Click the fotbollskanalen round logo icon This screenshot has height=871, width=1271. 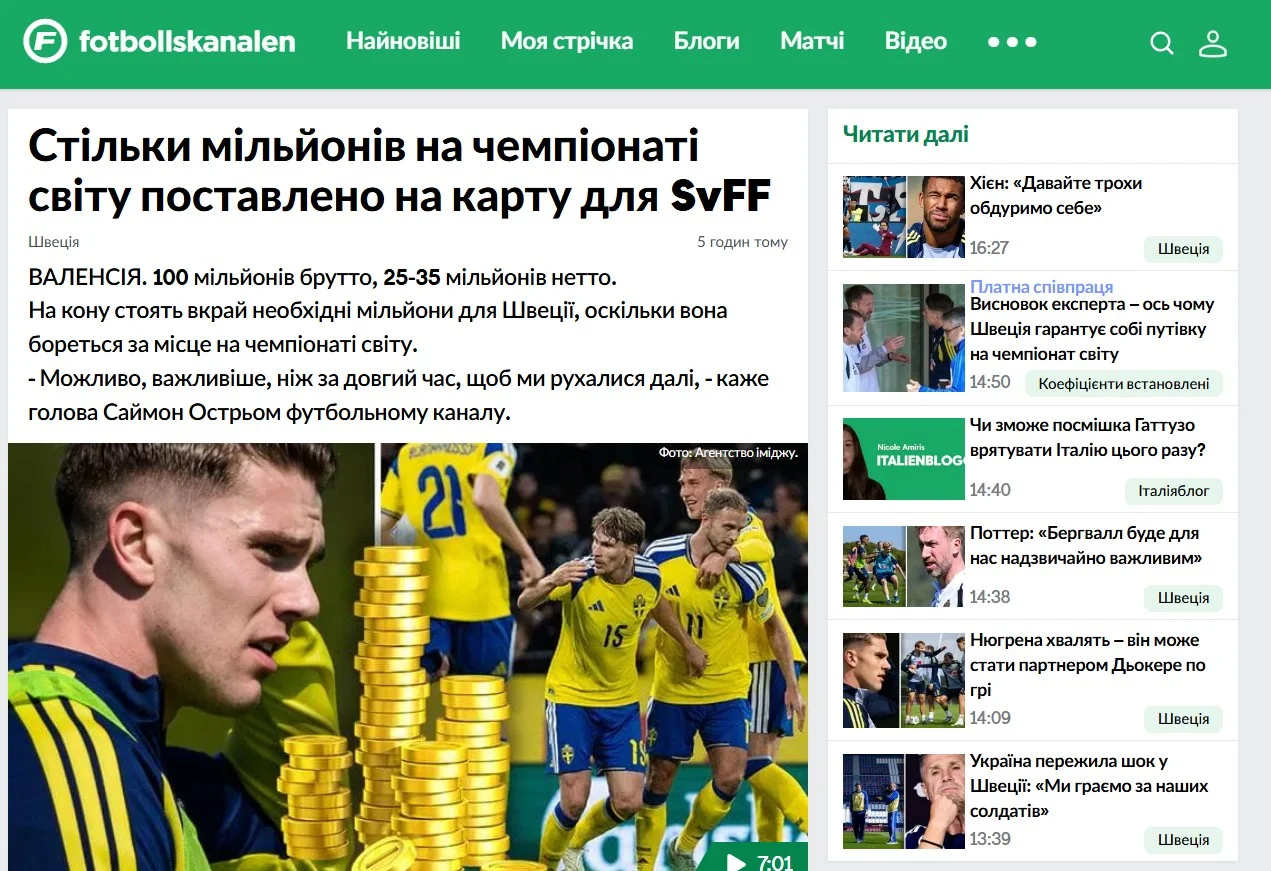coord(45,41)
